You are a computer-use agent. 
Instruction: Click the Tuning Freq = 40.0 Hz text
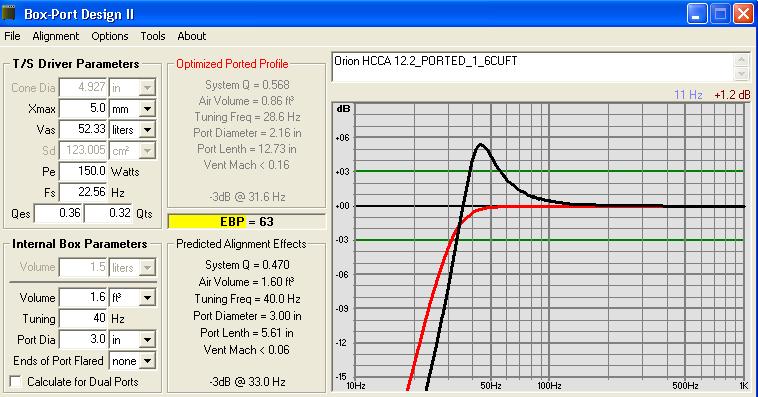pos(247,299)
